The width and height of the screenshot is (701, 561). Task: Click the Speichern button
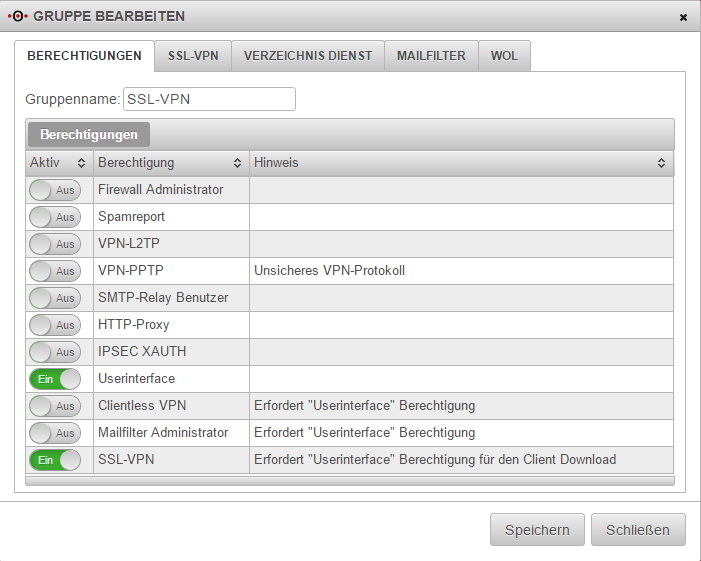[537, 530]
